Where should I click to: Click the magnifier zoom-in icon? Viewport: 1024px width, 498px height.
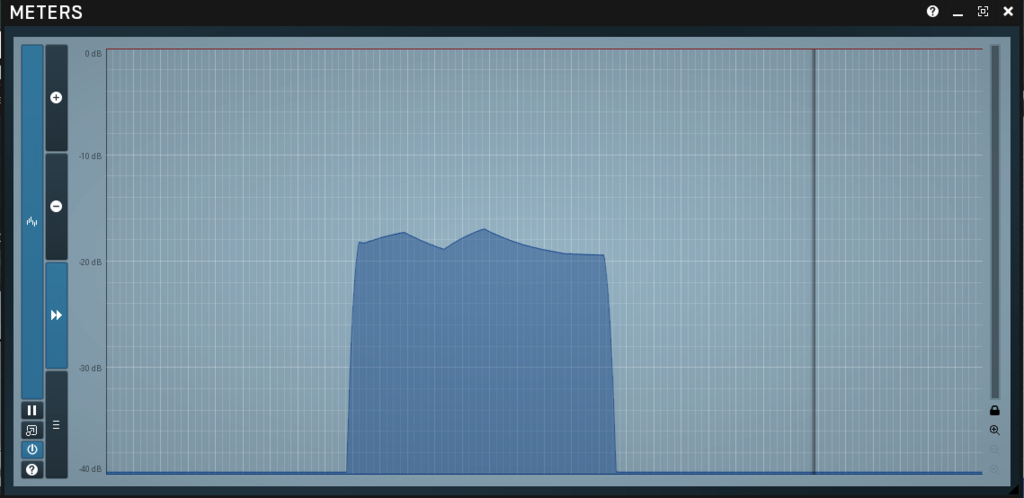995,430
